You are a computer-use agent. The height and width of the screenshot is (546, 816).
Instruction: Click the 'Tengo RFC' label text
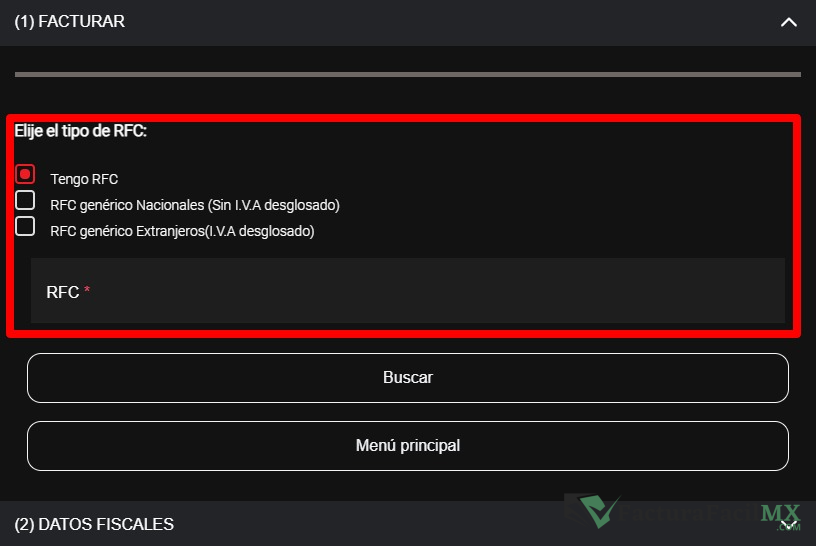point(84,179)
